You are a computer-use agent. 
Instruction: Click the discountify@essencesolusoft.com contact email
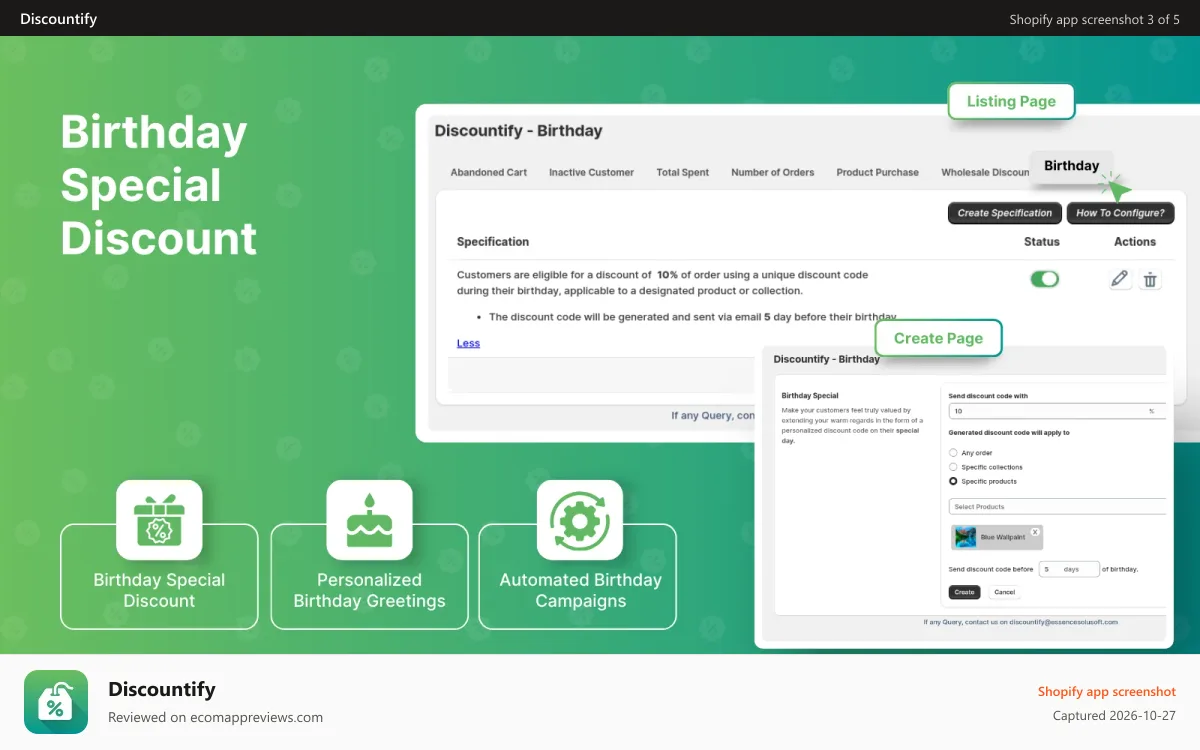(x=1063, y=622)
